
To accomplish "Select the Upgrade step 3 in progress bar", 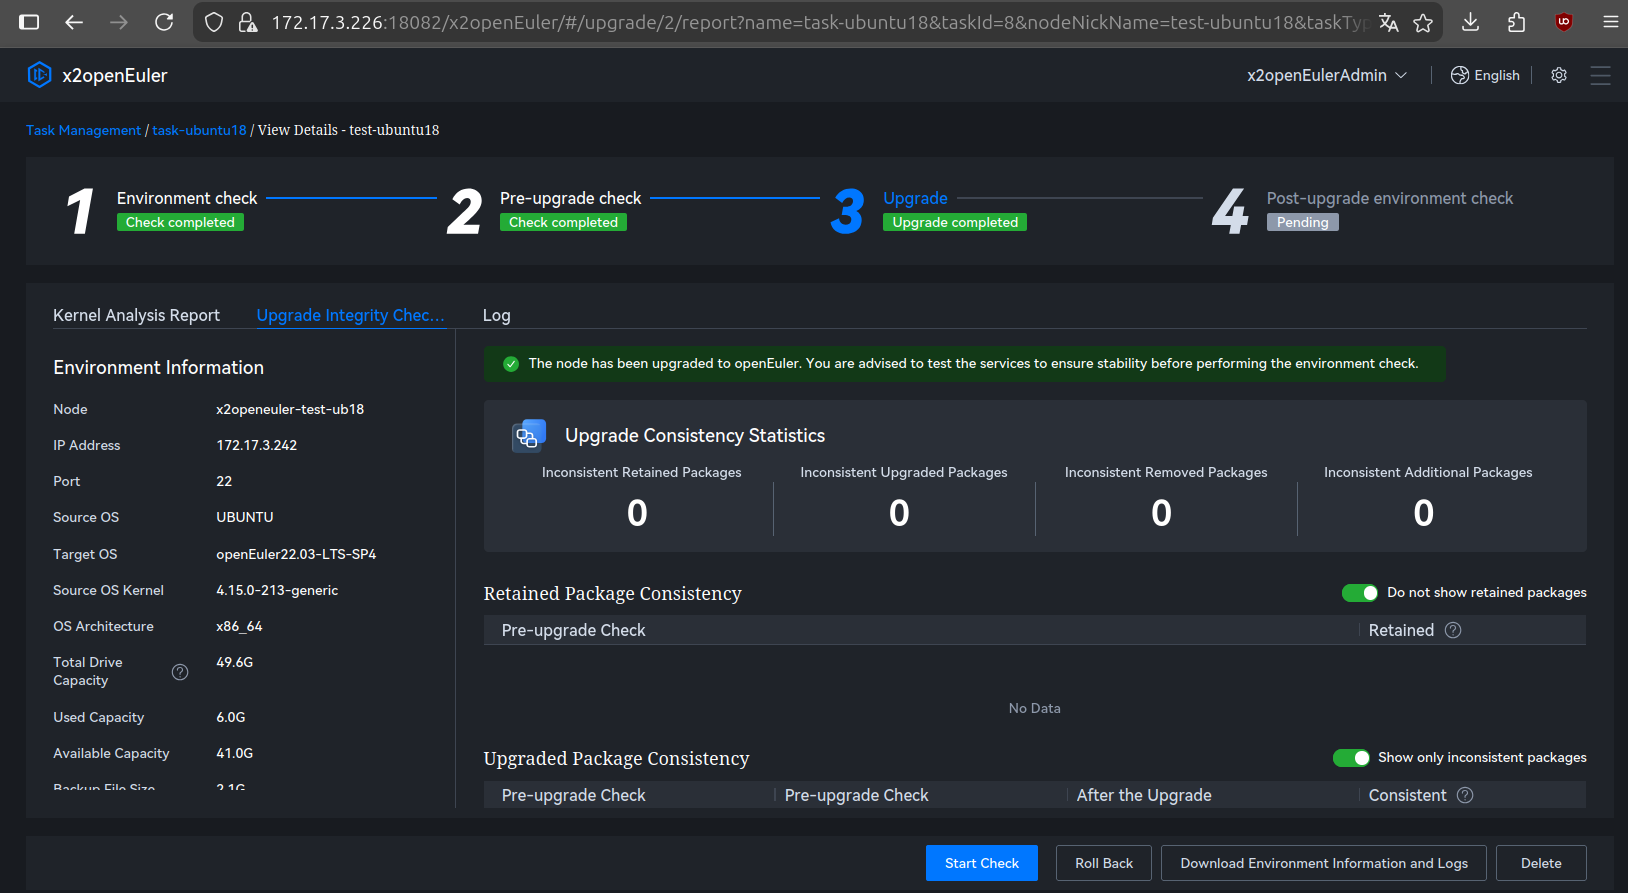I will (x=915, y=198).
